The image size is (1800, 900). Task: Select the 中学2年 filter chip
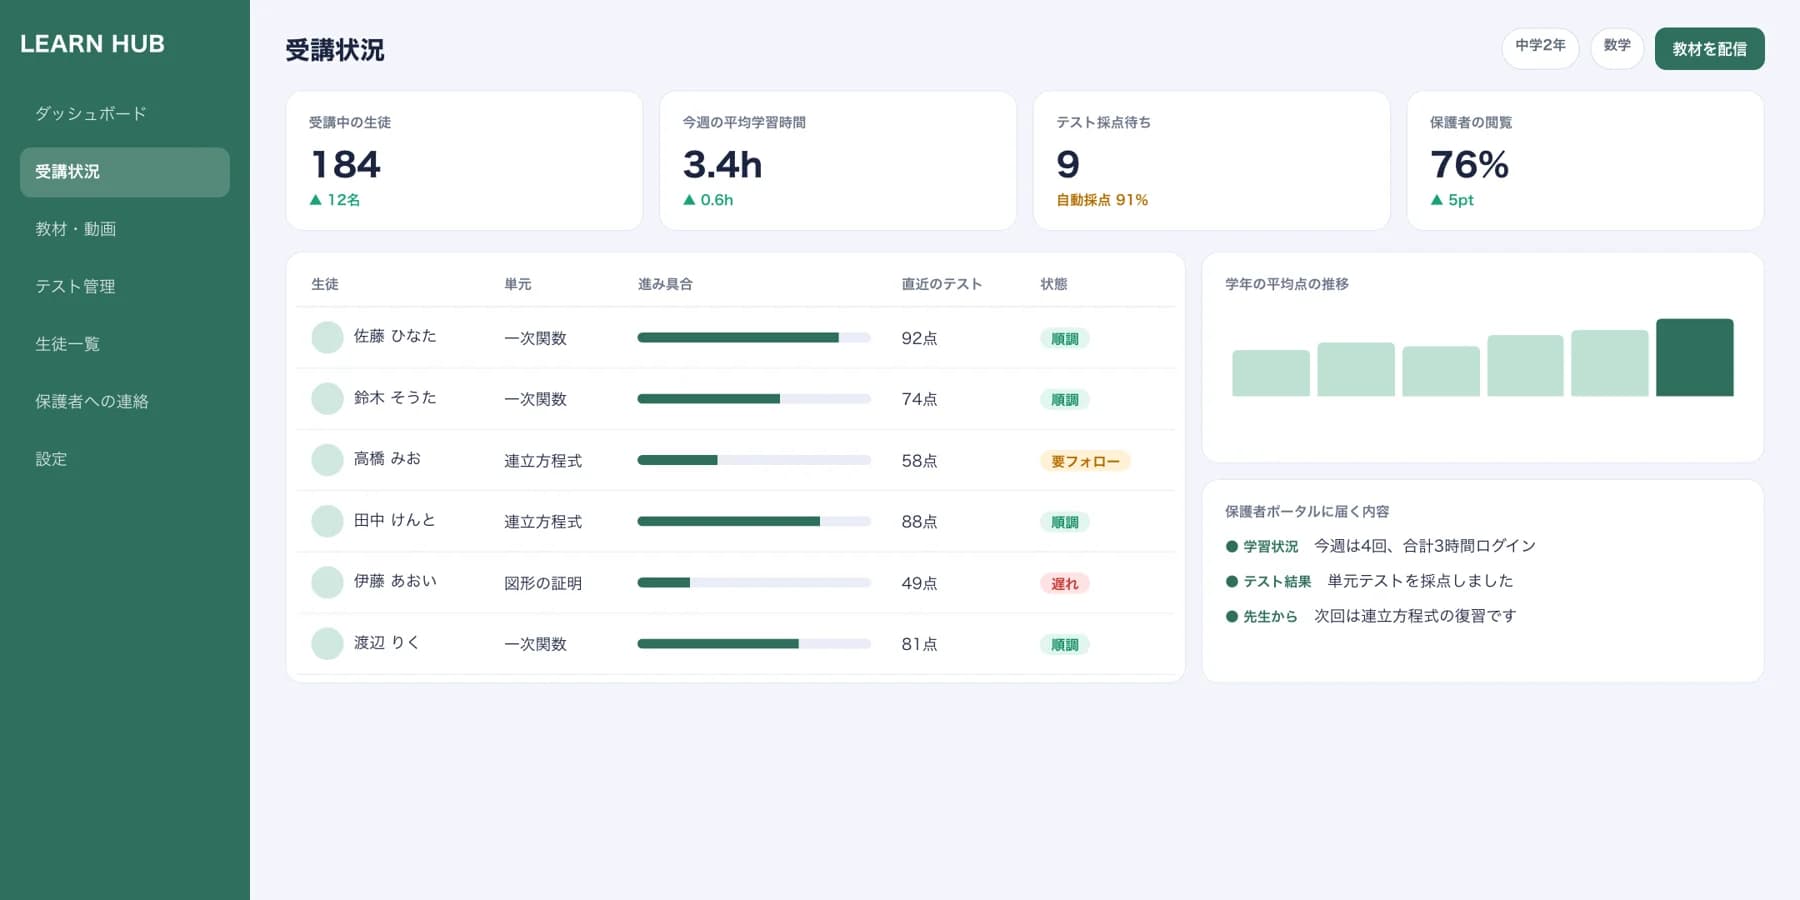point(1540,48)
